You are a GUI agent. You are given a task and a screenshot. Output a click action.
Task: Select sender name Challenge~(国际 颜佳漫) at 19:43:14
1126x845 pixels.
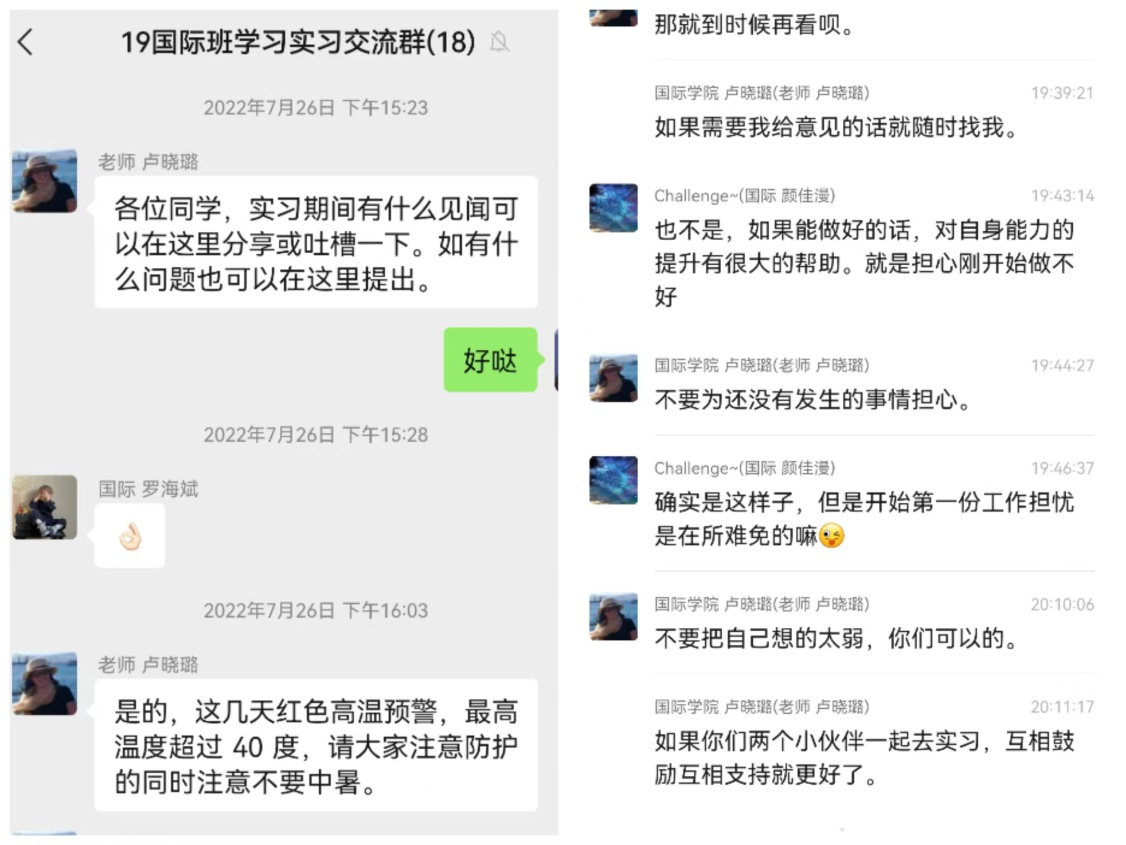point(744,195)
